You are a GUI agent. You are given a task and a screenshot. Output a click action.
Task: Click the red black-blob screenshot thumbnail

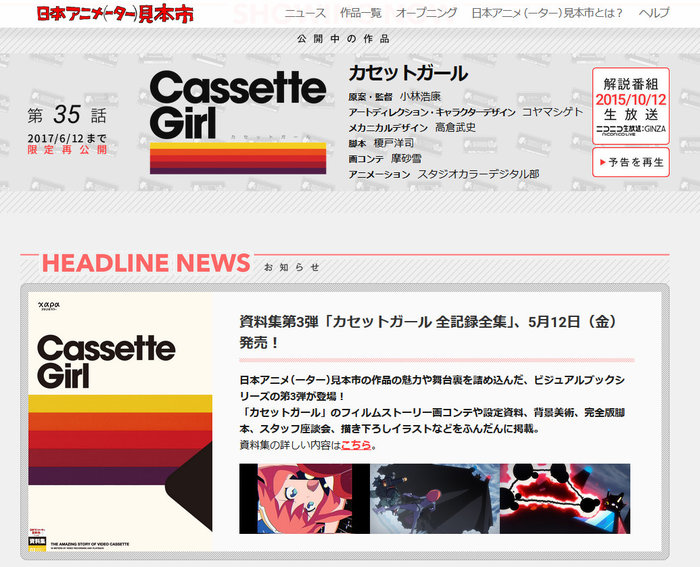[x=565, y=499]
